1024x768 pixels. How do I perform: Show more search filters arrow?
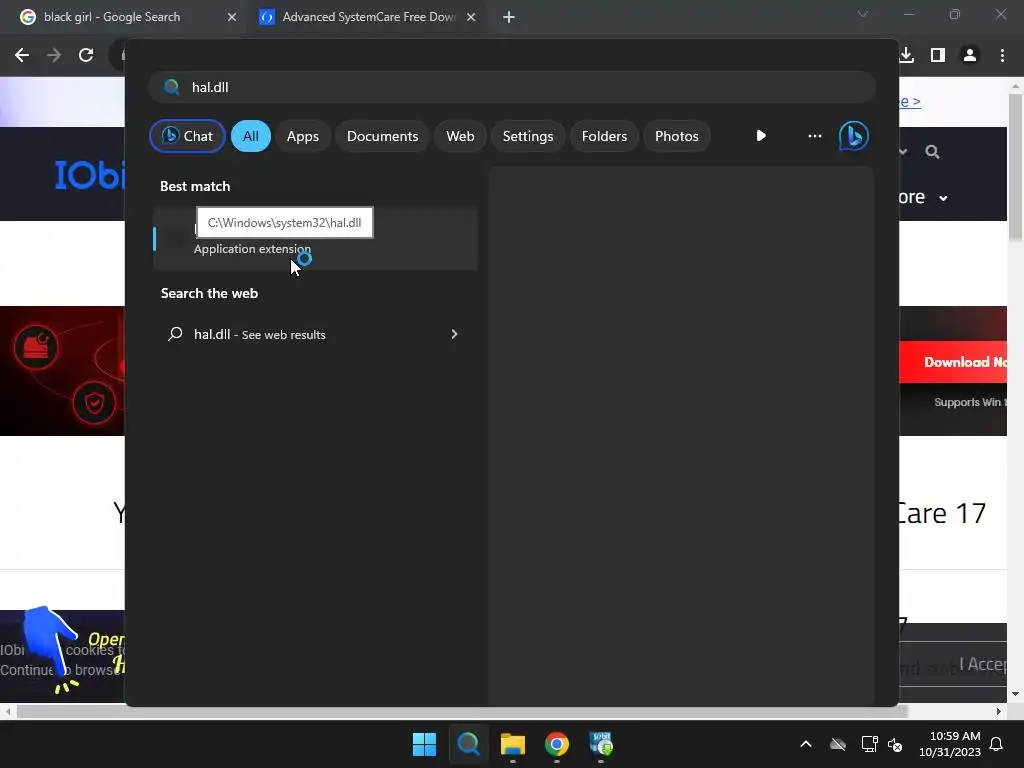761,136
